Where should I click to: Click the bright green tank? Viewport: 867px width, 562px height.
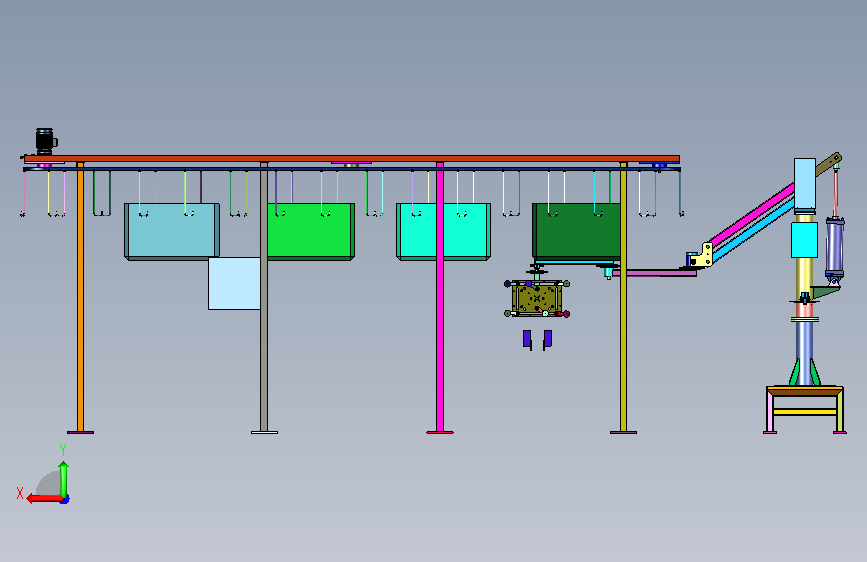(311, 231)
